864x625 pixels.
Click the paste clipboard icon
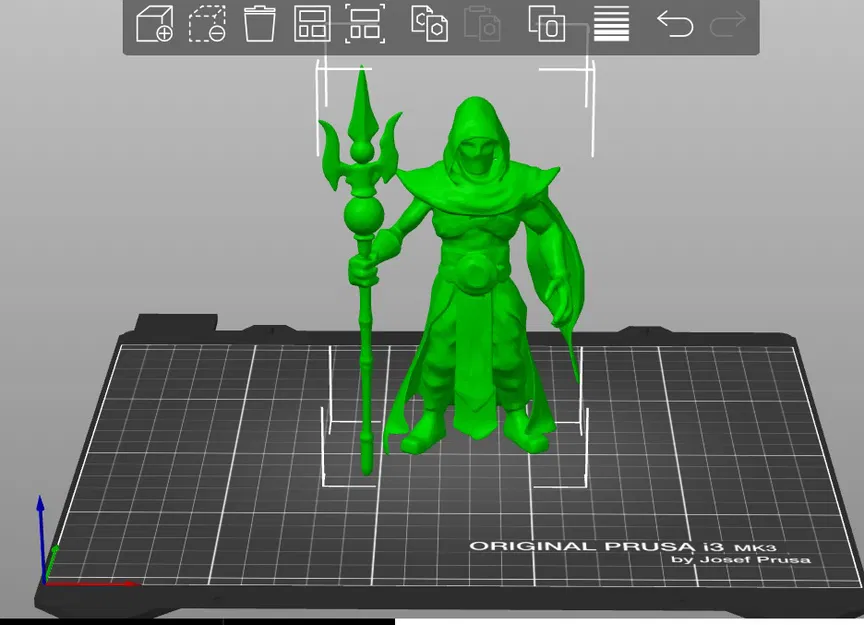[x=484, y=25]
